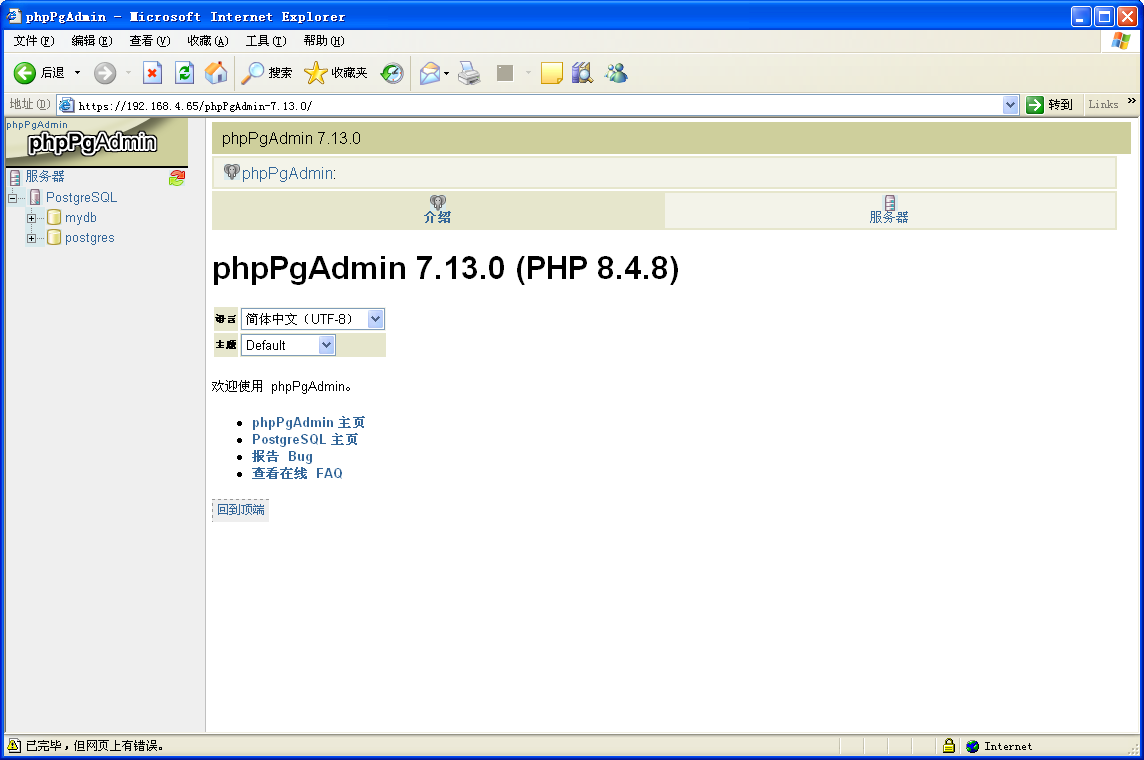
Task: Expand the Links toolbar chevron
Action: click(1132, 101)
